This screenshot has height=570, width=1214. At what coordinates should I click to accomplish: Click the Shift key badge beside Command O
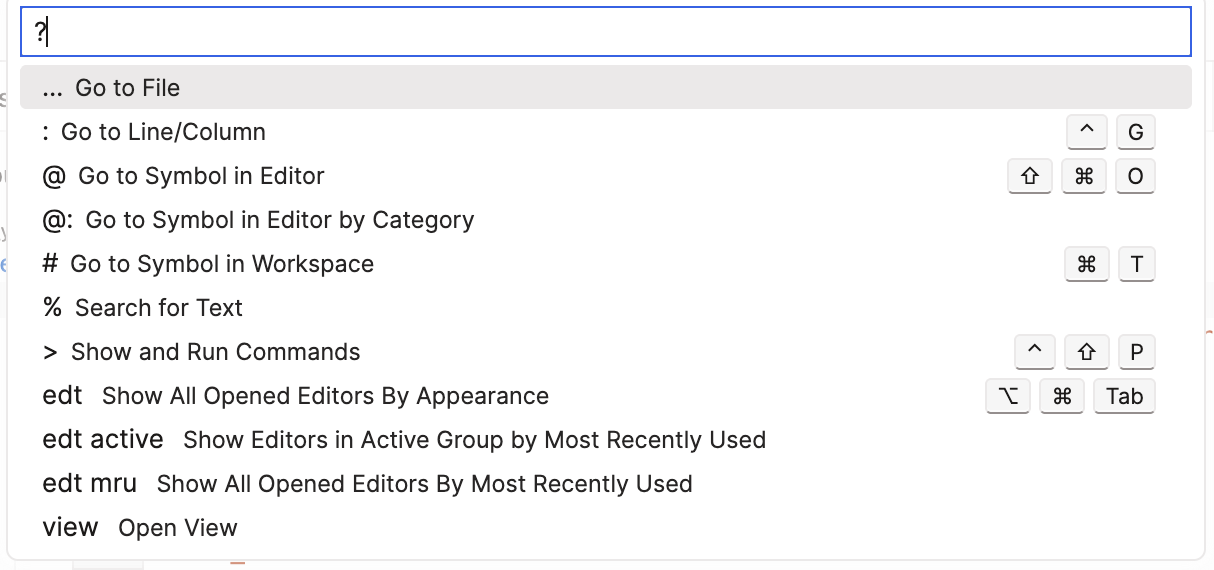1030,176
